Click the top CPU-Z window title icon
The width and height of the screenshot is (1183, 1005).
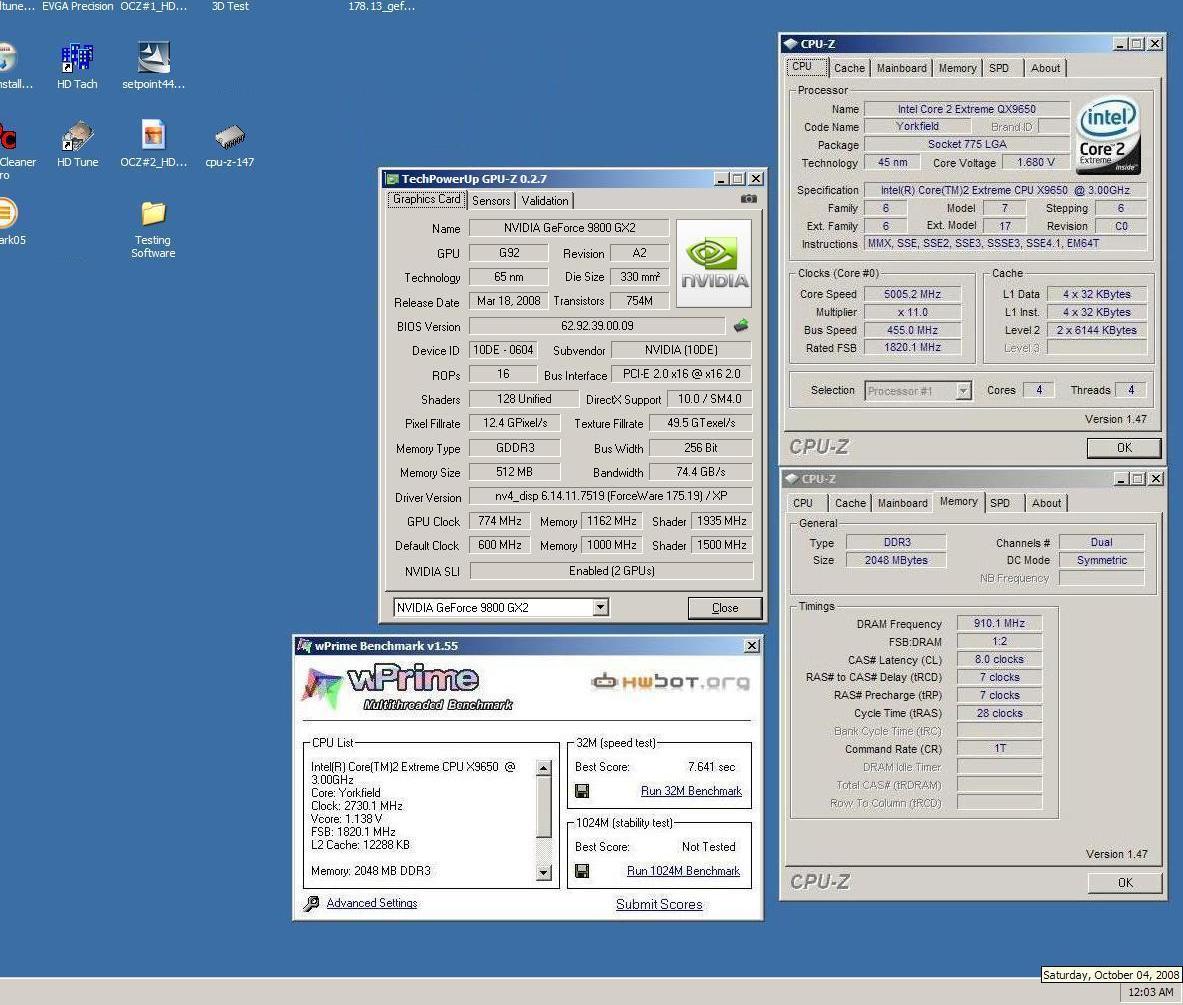point(791,44)
